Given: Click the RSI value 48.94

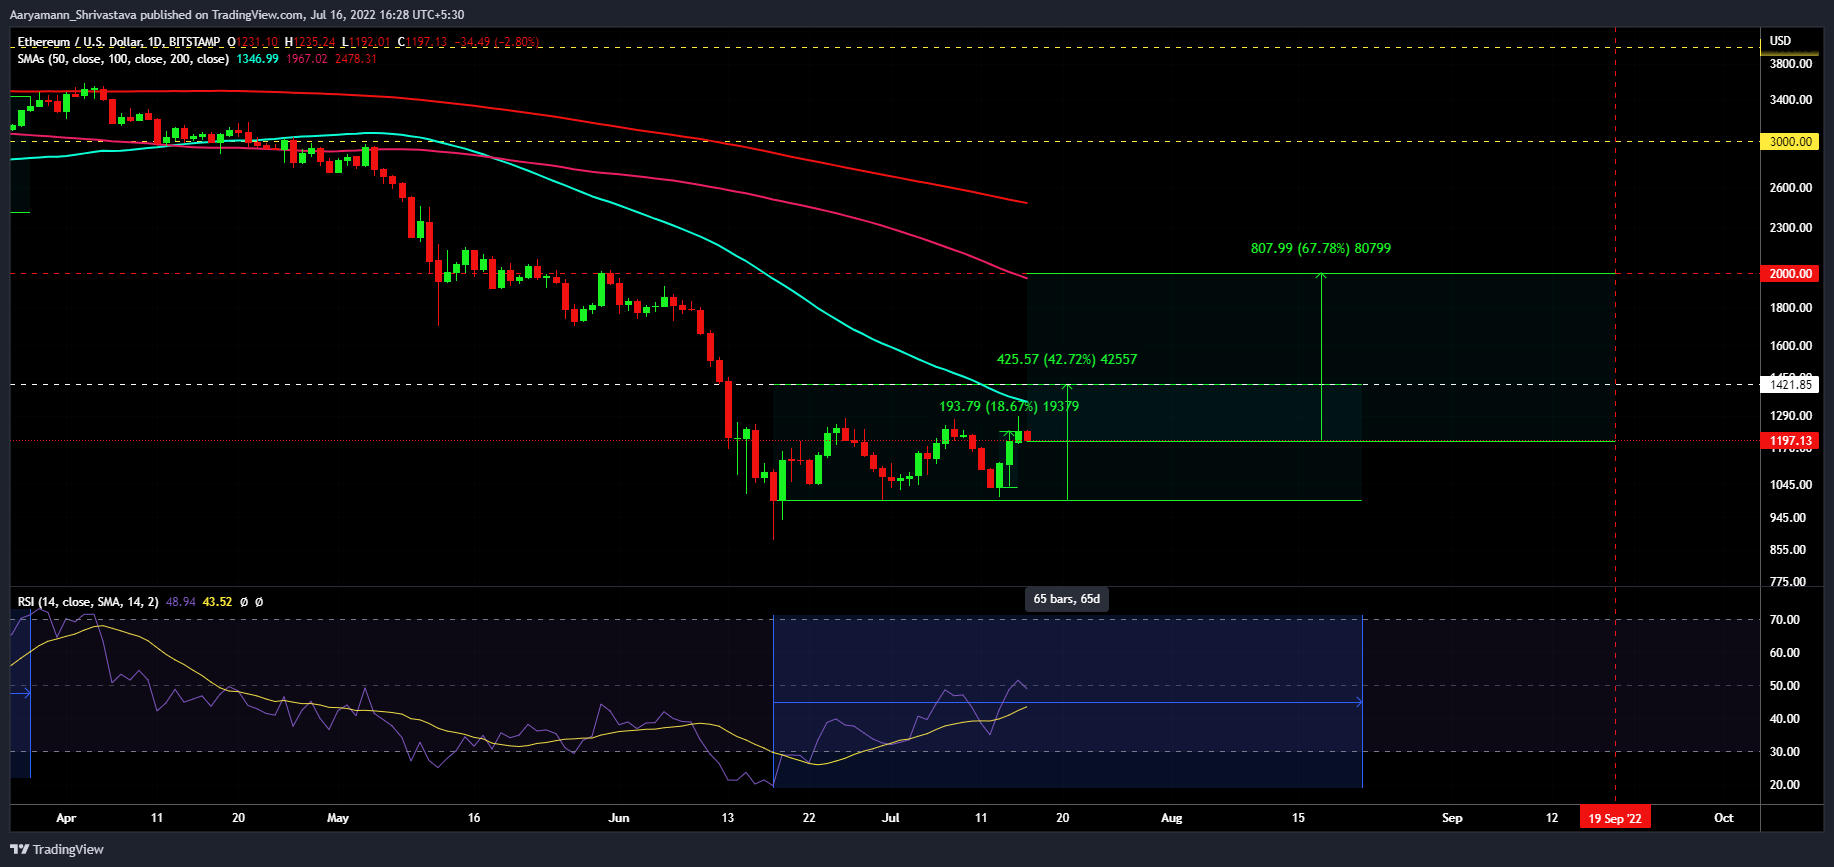Looking at the screenshot, I should point(180,602).
